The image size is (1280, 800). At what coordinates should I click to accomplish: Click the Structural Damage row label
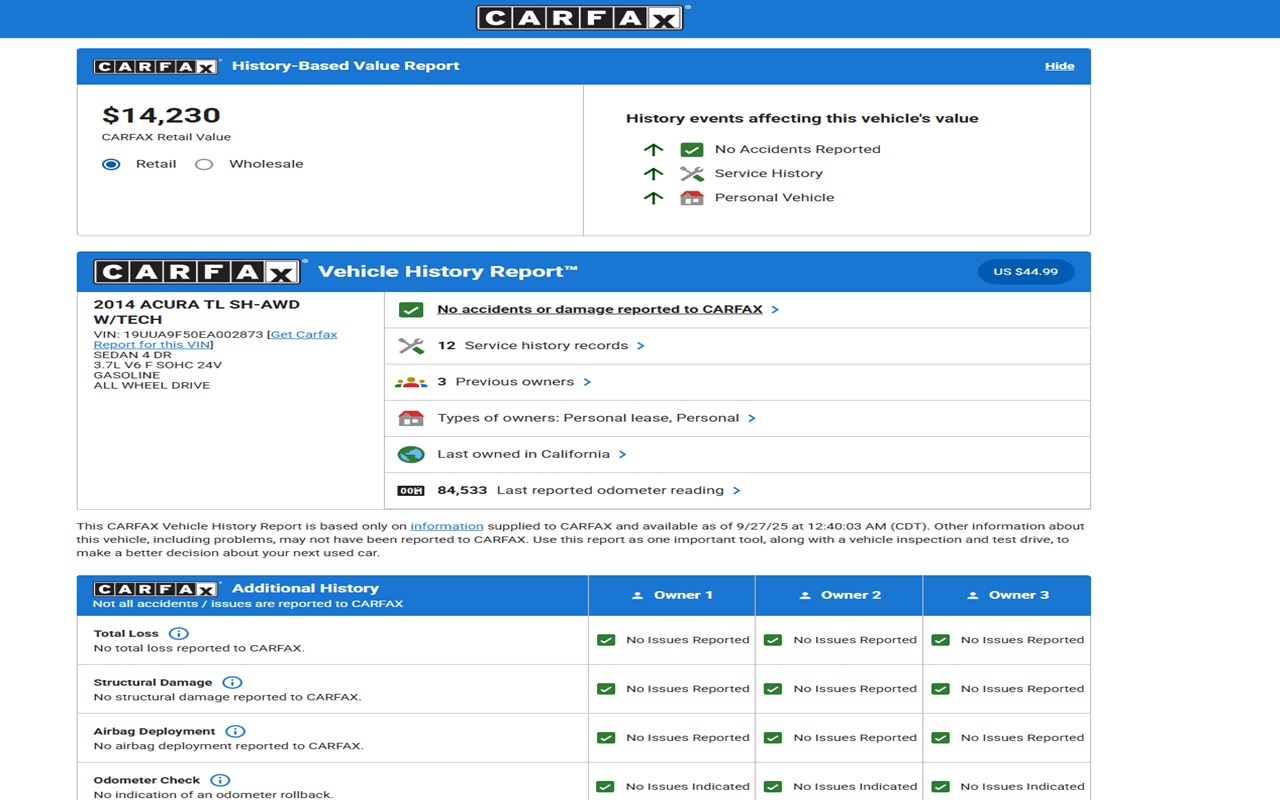[x=153, y=683]
